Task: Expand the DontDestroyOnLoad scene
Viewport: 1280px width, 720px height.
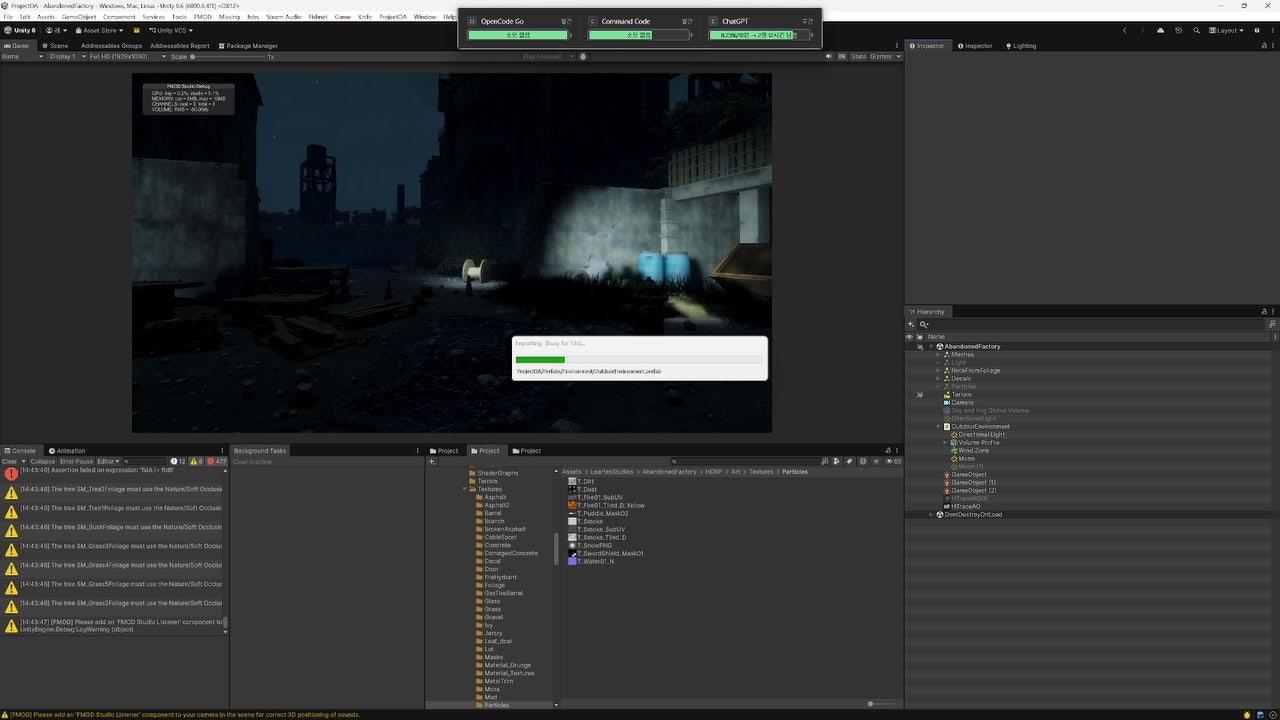Action: [x=931, y=515]
